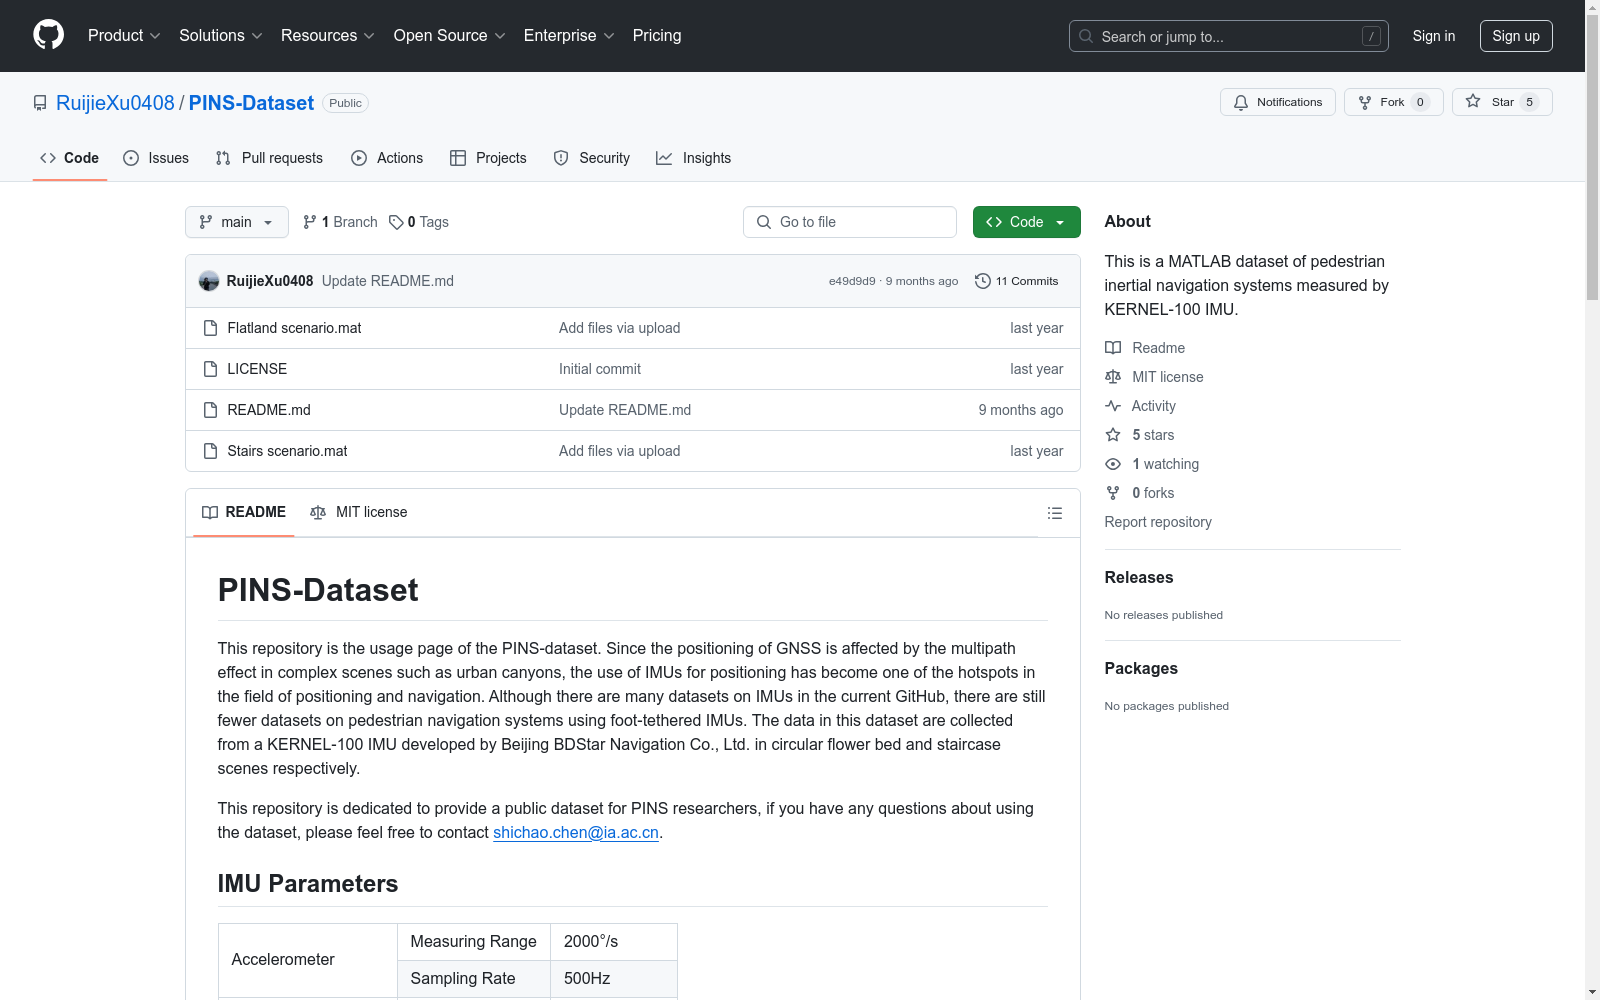Click the scale icon beside MIT license
Image resolution: width=1600 pixels, height=1000 pixels.
click(1113, 377)
